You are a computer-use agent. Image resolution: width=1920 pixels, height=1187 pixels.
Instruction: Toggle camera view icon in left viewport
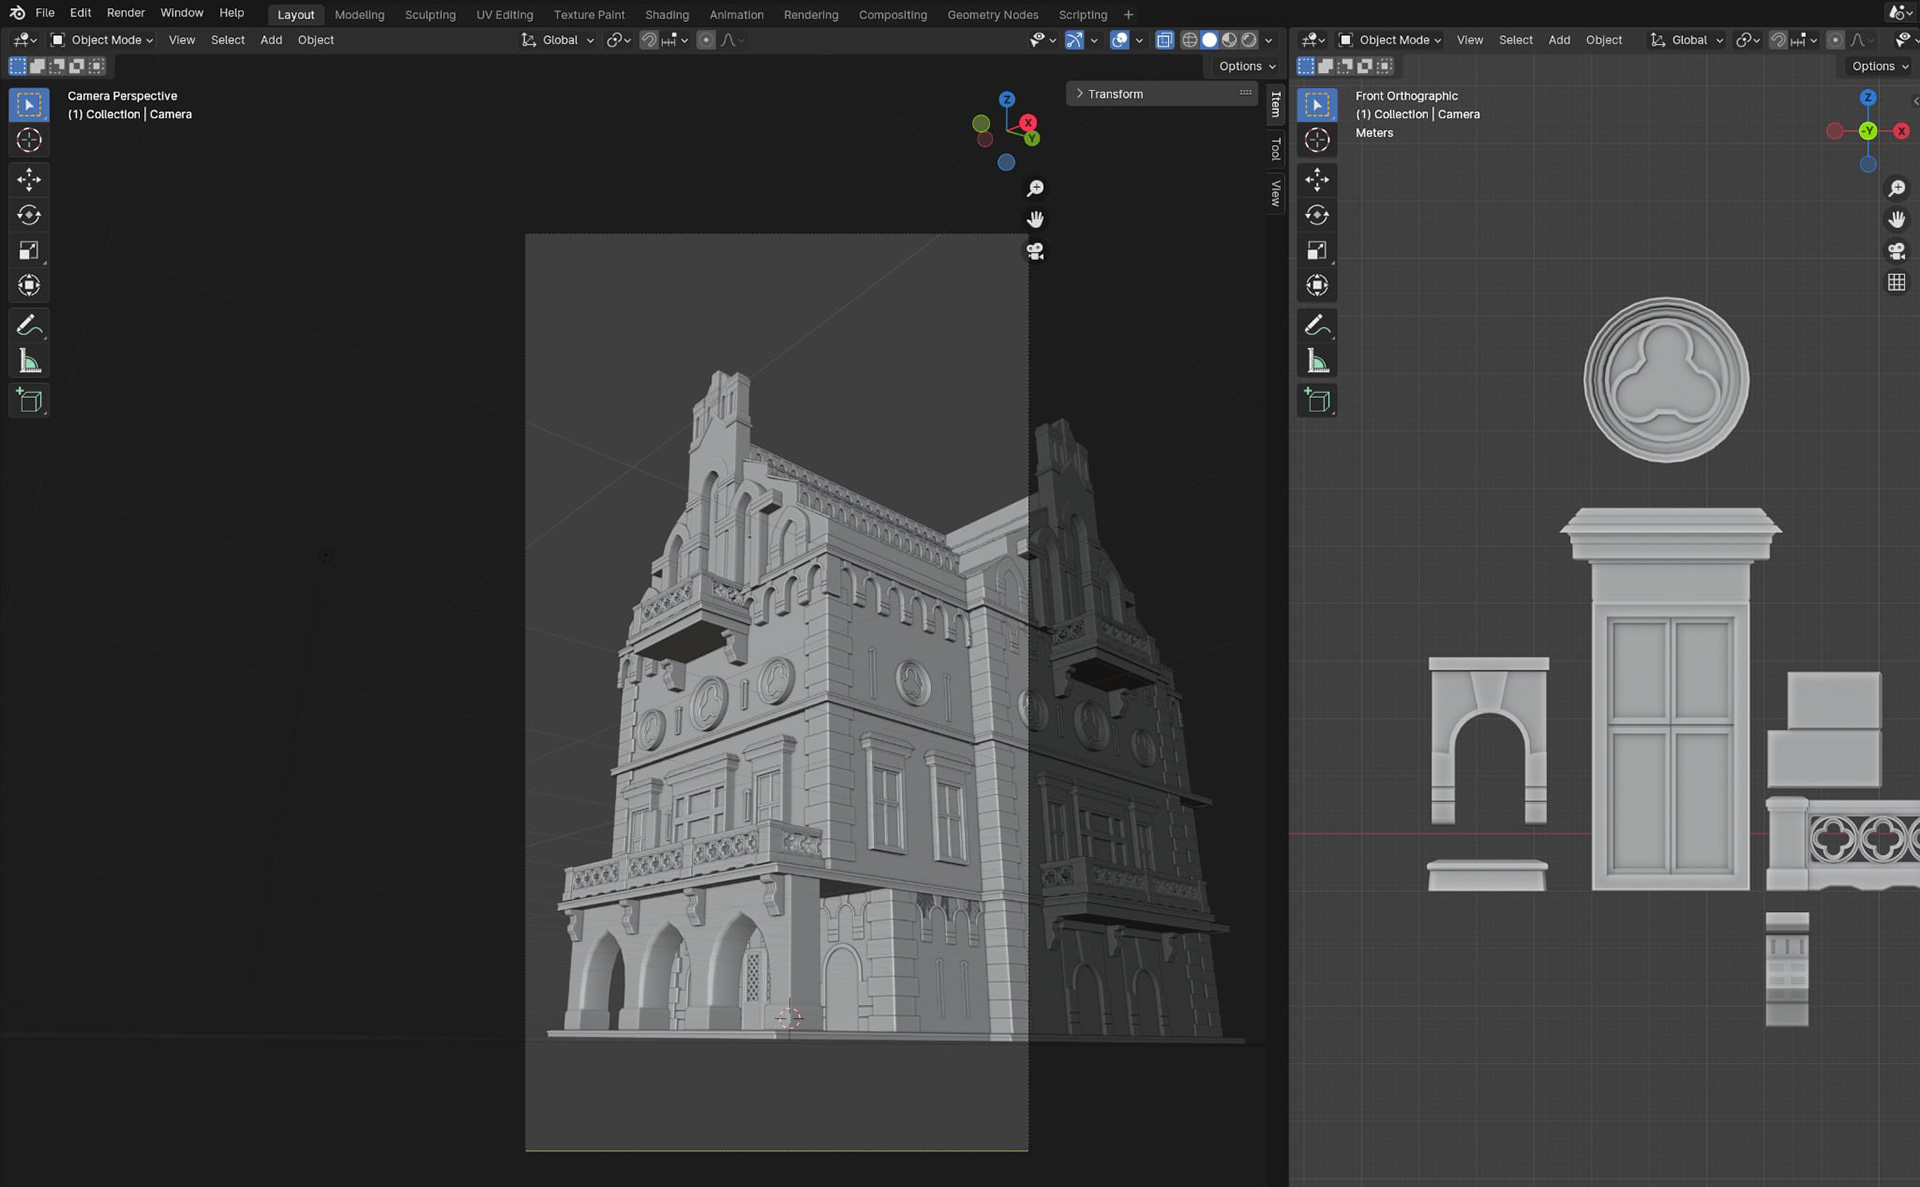1035,251
